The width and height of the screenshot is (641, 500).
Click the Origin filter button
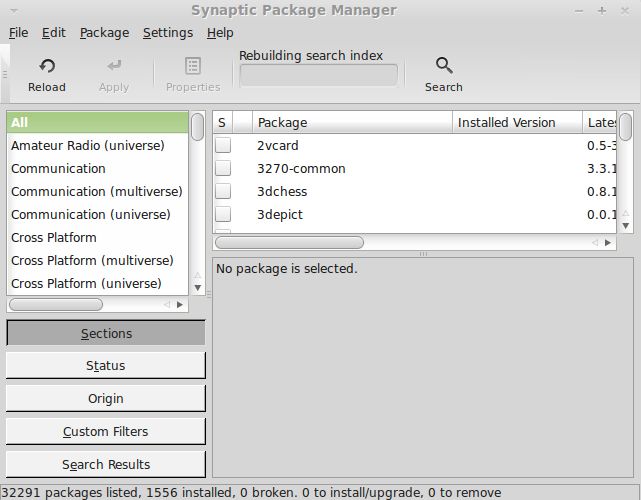[106, 398]
